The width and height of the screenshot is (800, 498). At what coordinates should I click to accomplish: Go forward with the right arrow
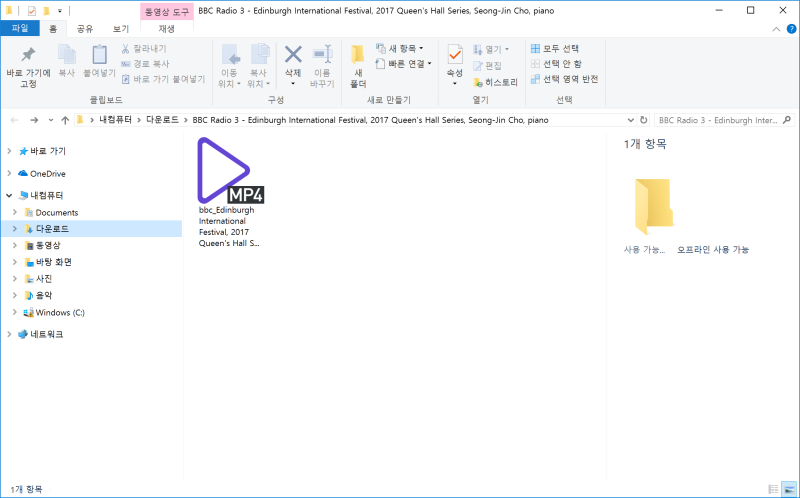(x=34, y=120)
